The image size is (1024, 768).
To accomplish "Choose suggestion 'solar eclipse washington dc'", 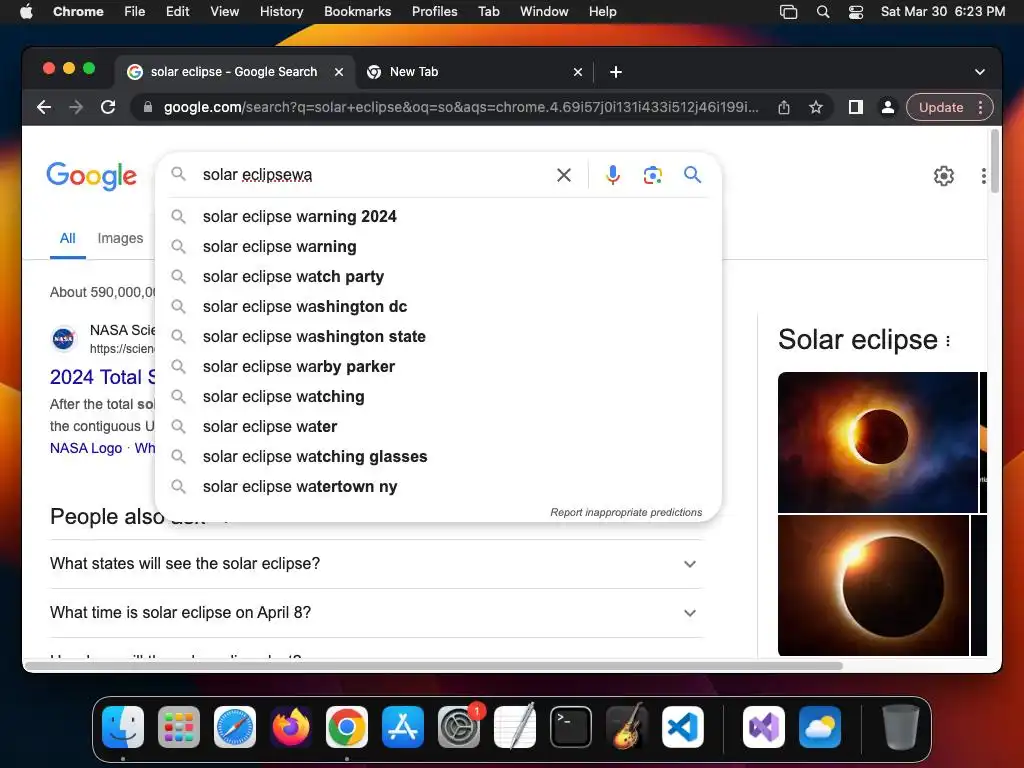I will (438, 307).
